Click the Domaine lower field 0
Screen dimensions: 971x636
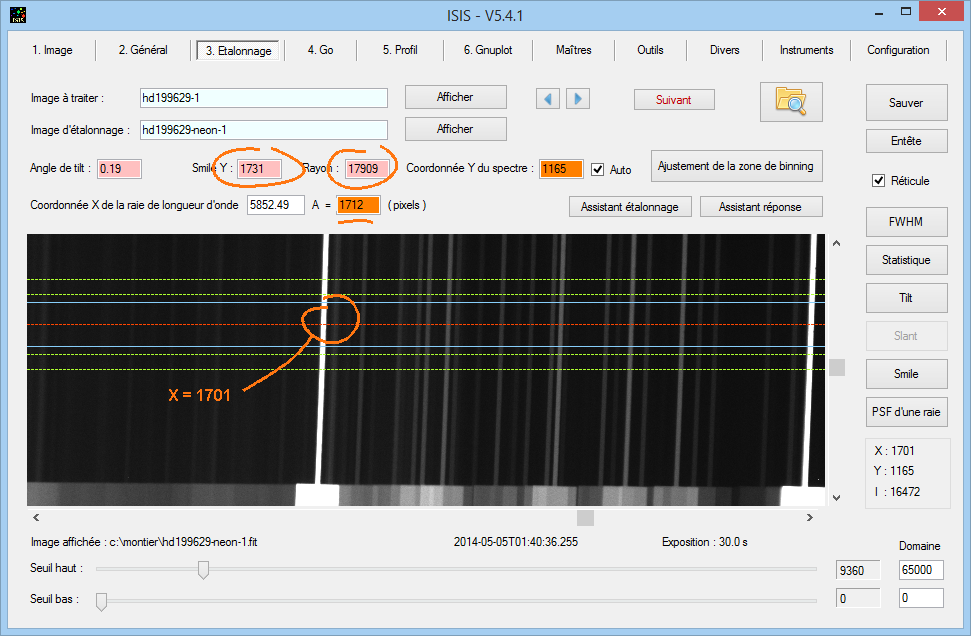coord(921,598)
